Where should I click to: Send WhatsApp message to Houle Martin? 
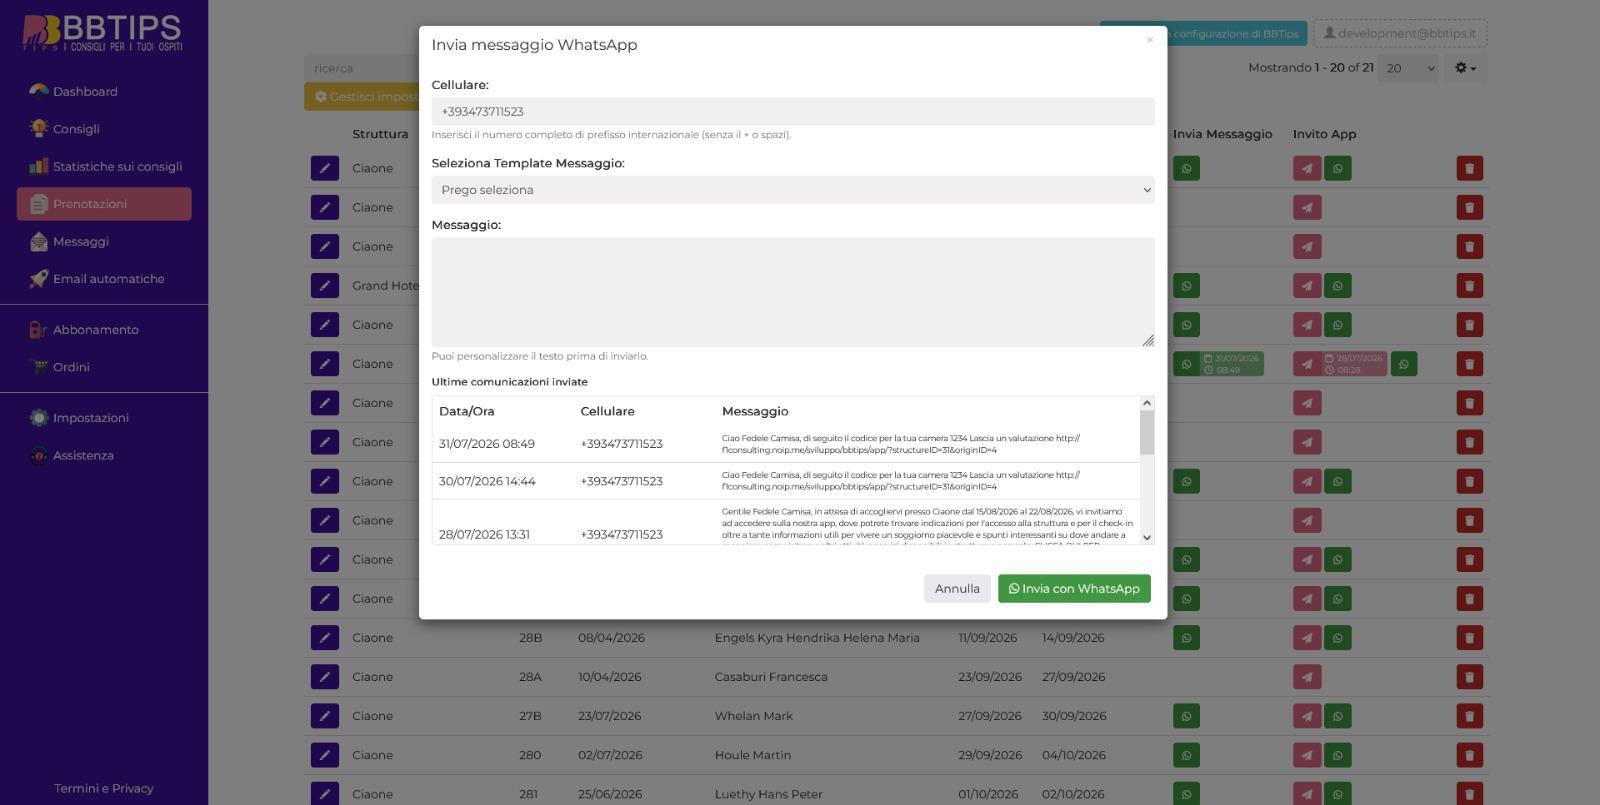[x=1187, y=755]
